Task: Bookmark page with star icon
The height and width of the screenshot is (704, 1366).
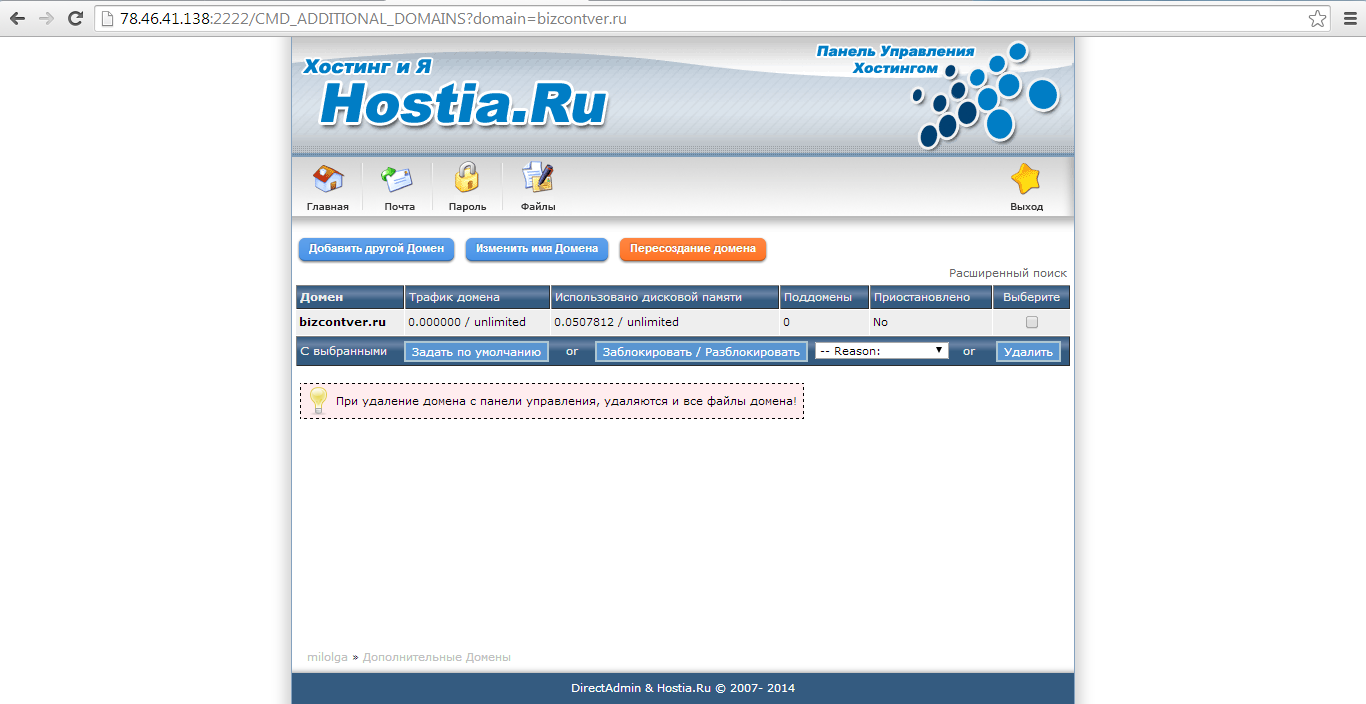Action: tap(1318, 18)
